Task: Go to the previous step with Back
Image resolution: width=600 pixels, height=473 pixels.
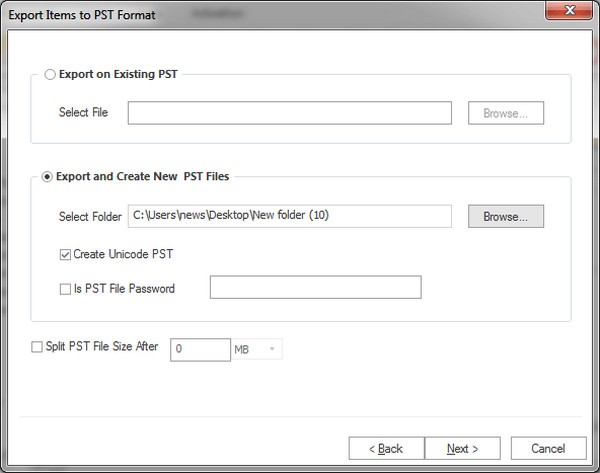Action: coord(386,448)
